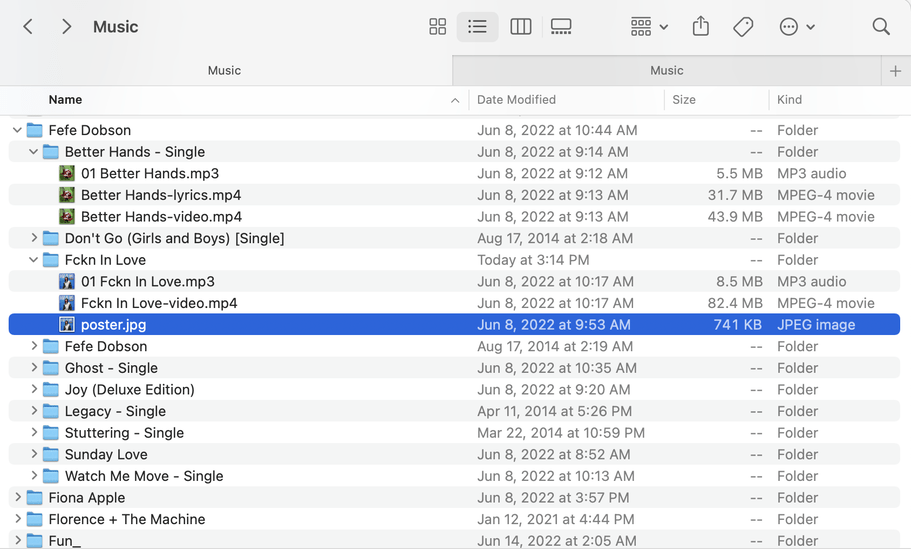Click the poster.jpg thumbnail icon

point(67,324)
